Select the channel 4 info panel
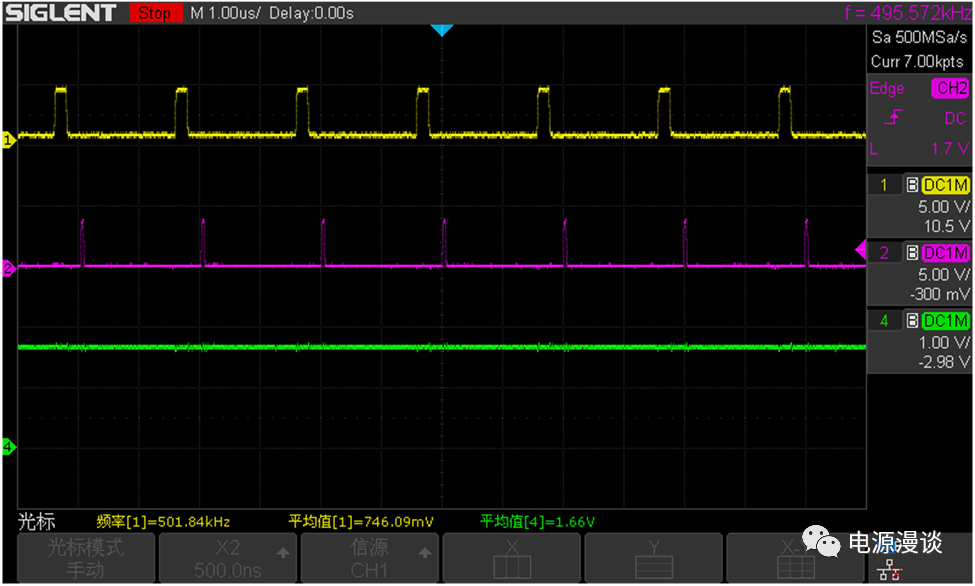This screenshot has height=586, width=975. click(919, 340)
